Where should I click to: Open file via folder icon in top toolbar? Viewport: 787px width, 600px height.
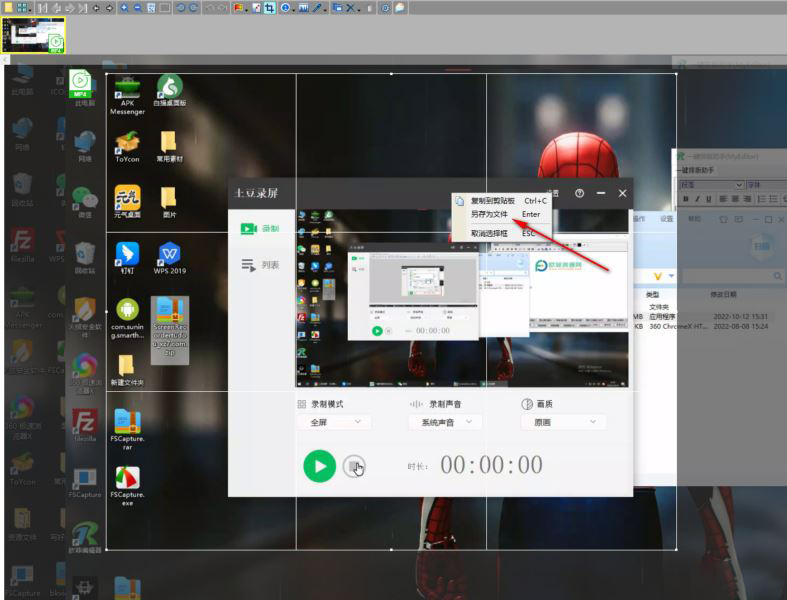(x=8, y=8)
